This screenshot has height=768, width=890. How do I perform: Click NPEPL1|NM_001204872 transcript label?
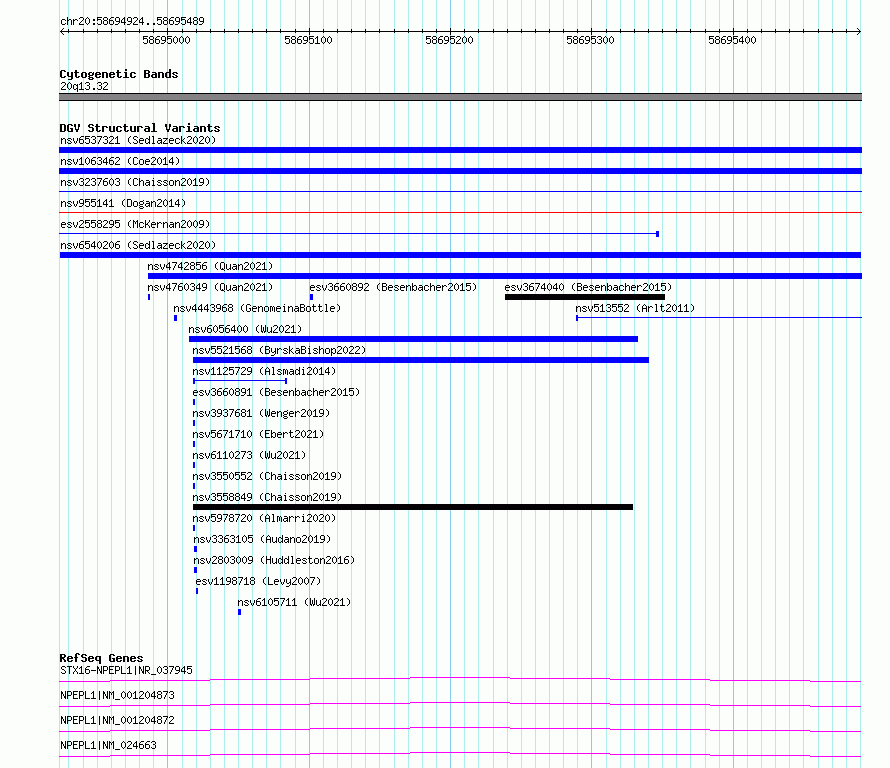(x=117, y=720)
